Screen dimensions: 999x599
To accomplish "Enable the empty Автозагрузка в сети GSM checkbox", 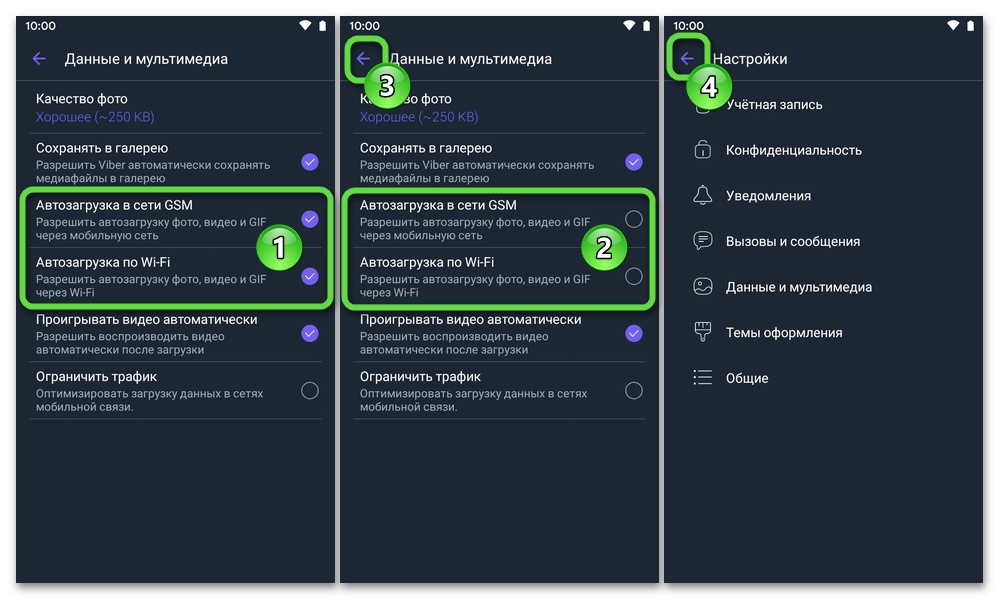I will [x=634, y=219].
